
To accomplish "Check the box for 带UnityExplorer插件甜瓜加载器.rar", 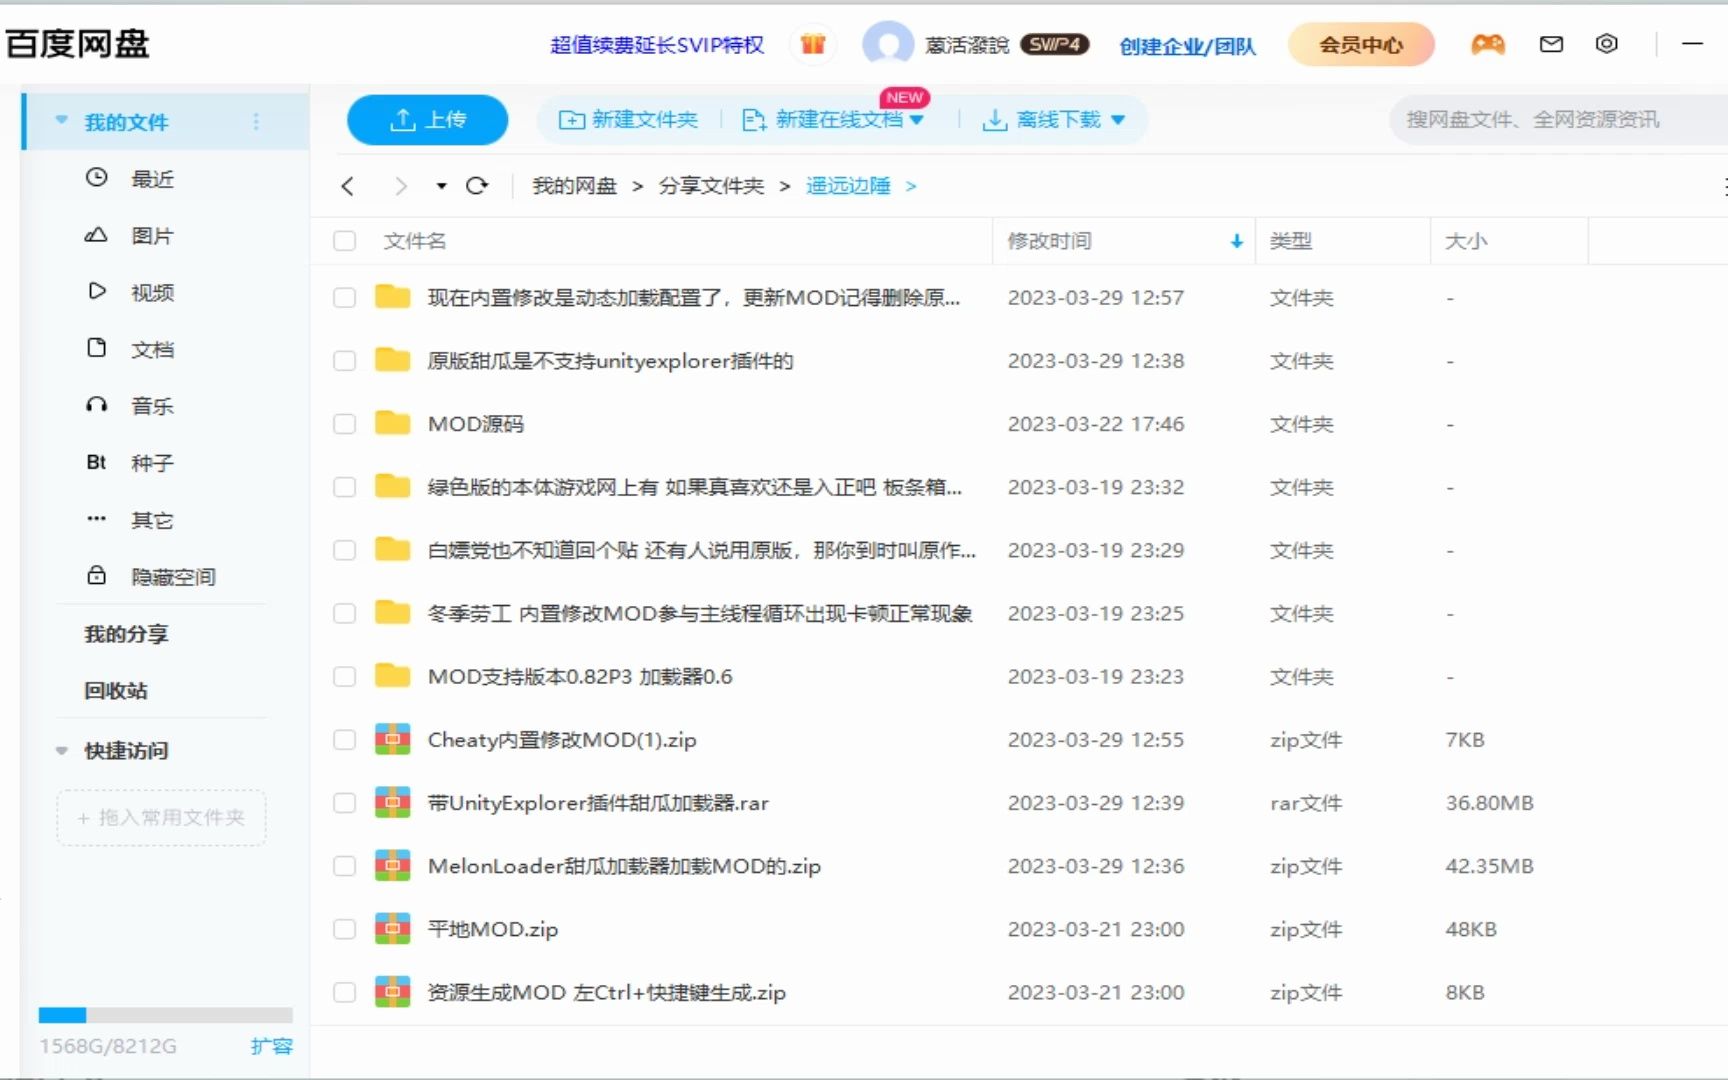I will pos(345,803).
